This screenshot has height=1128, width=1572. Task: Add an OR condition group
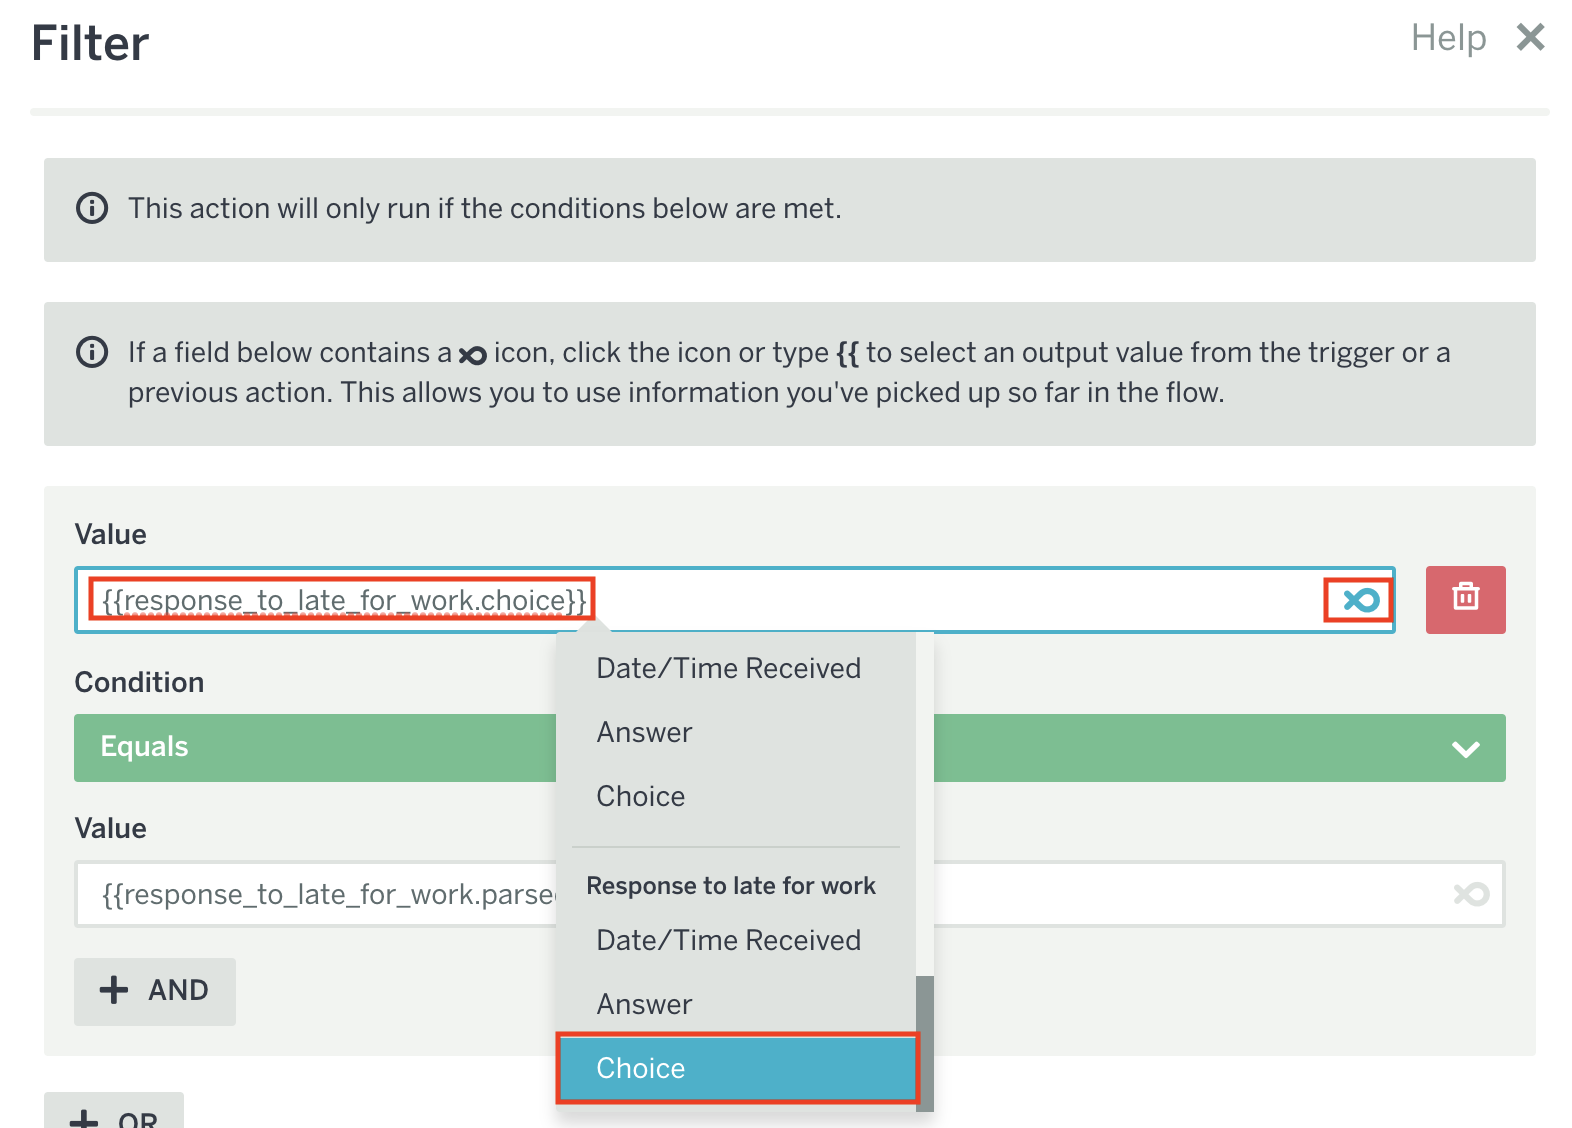click(114, 1115)
